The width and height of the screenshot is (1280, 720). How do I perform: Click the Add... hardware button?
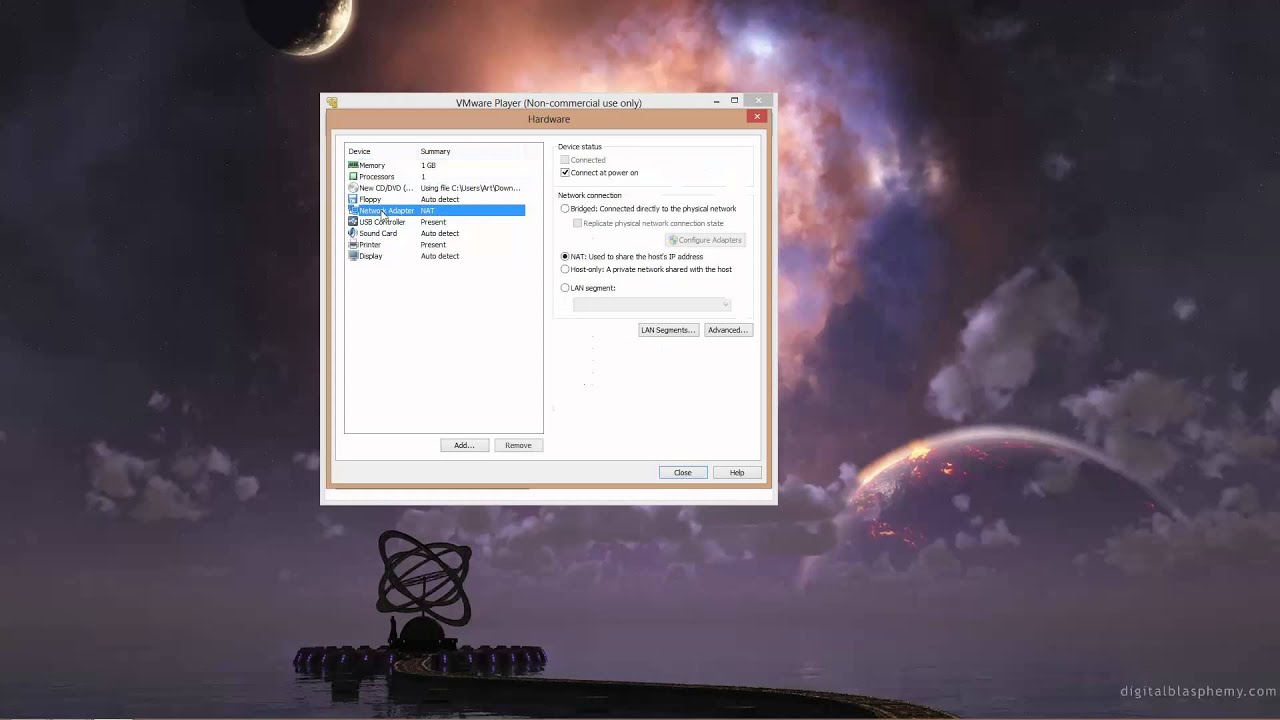pyautogui.click(x=464, y=445)
